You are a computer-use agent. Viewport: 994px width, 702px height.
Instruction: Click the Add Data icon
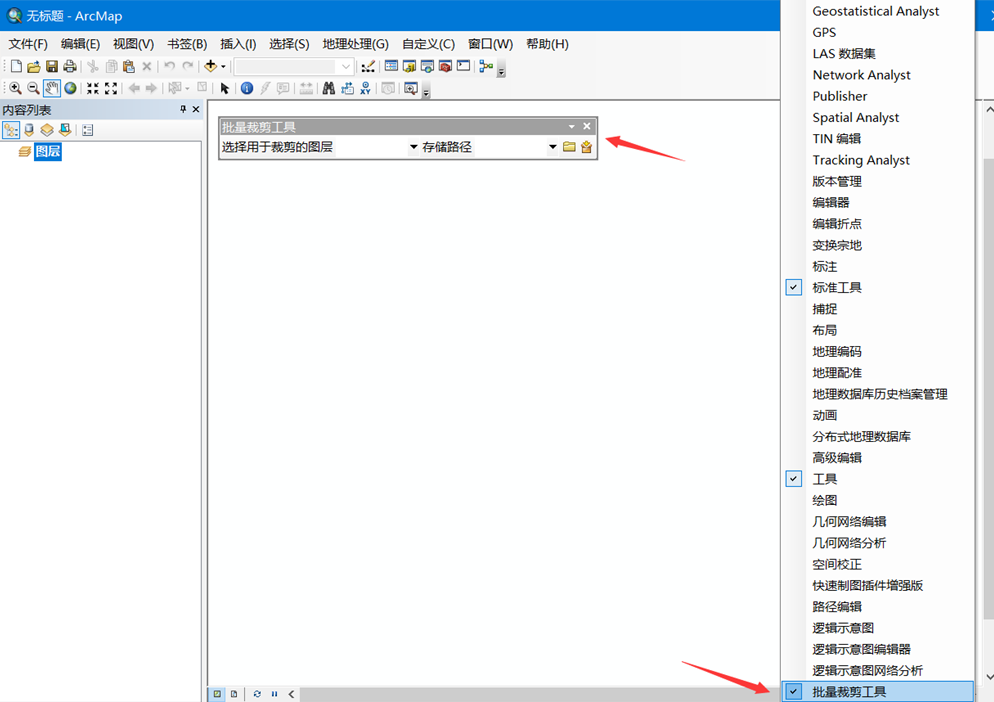tap(210, 66)
